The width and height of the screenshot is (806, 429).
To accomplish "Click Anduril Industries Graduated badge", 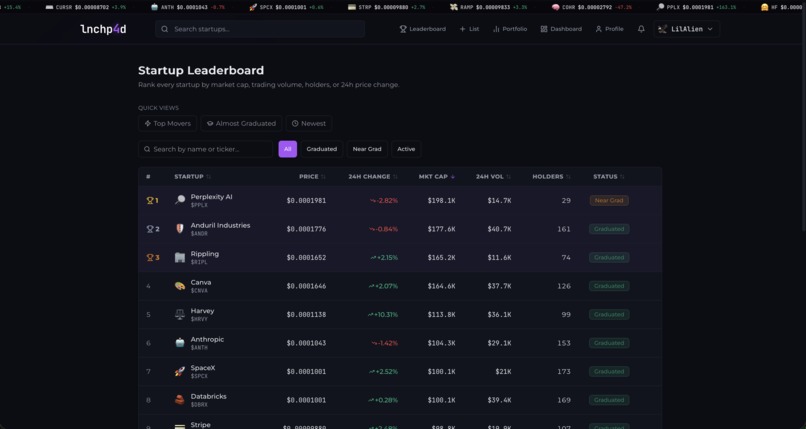I will [x=609, y=229].
